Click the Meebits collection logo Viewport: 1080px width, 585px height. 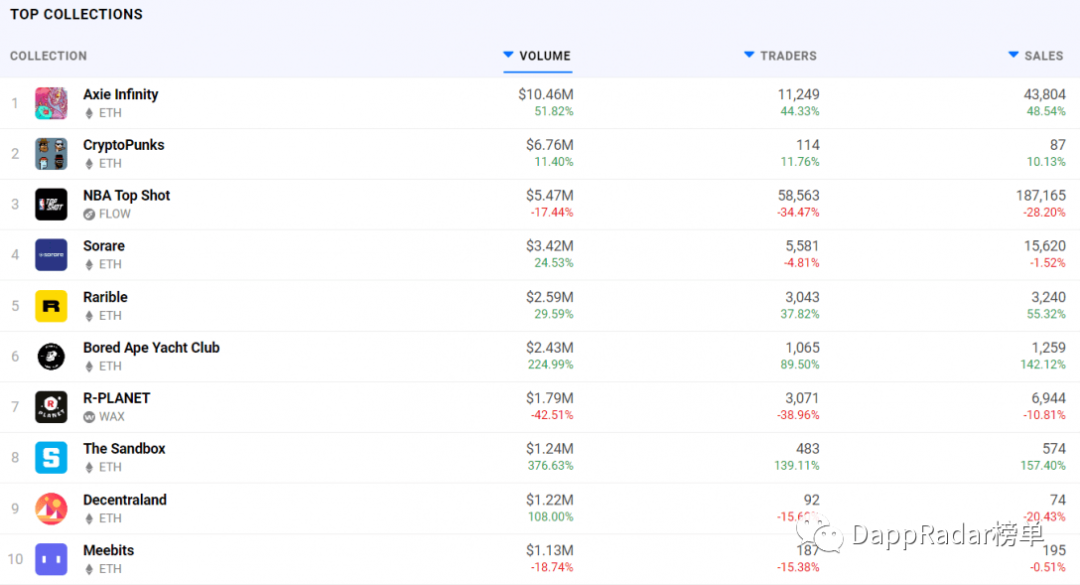point(51,559)
